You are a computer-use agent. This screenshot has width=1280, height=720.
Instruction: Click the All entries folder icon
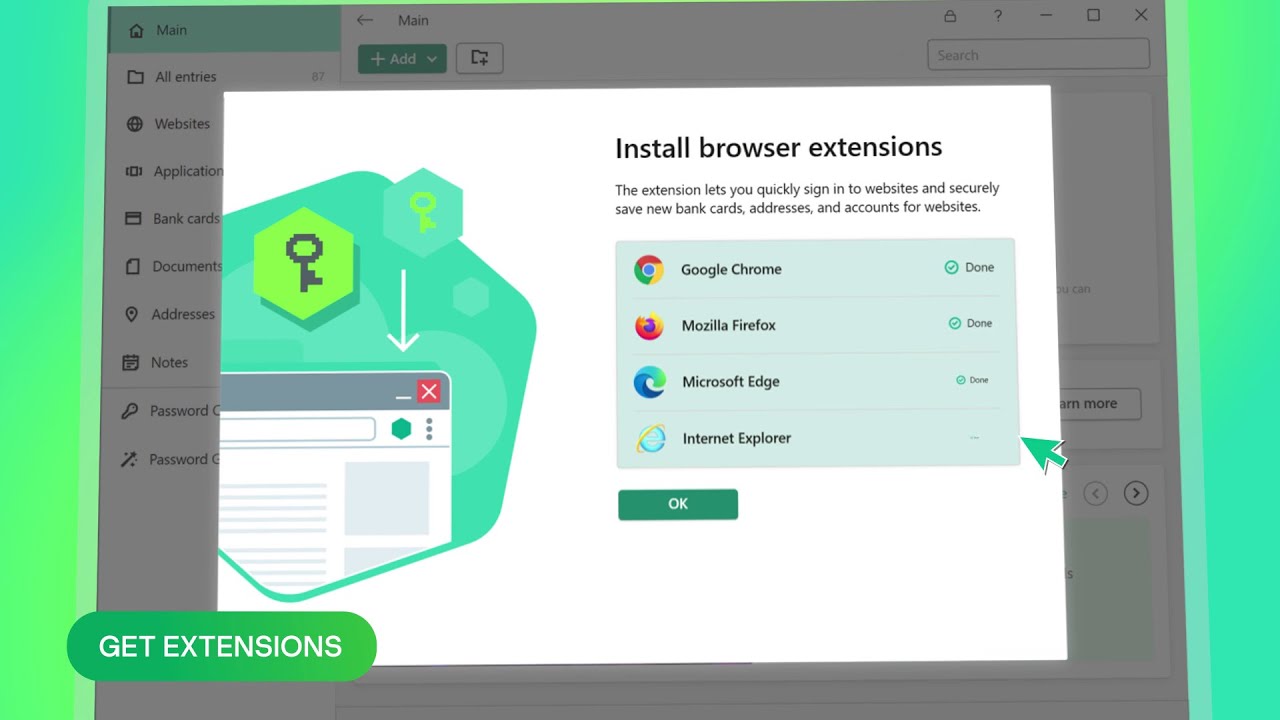[136, 77]
